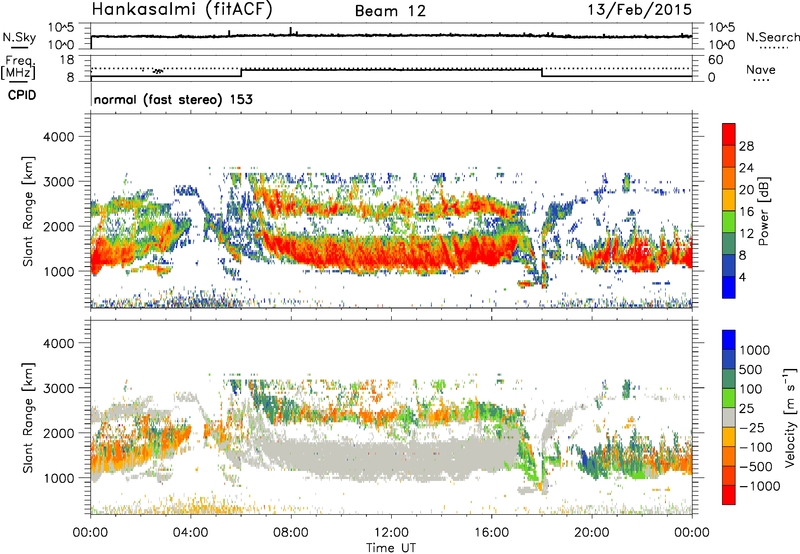Click the '4000' tick in the power panel

(x=58, y=137)
